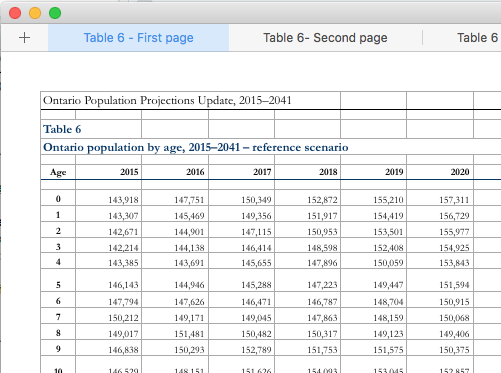The image size is (501, 373).
Task: Select cell 151,753 in the age 9 row
Action: [307, 348]
